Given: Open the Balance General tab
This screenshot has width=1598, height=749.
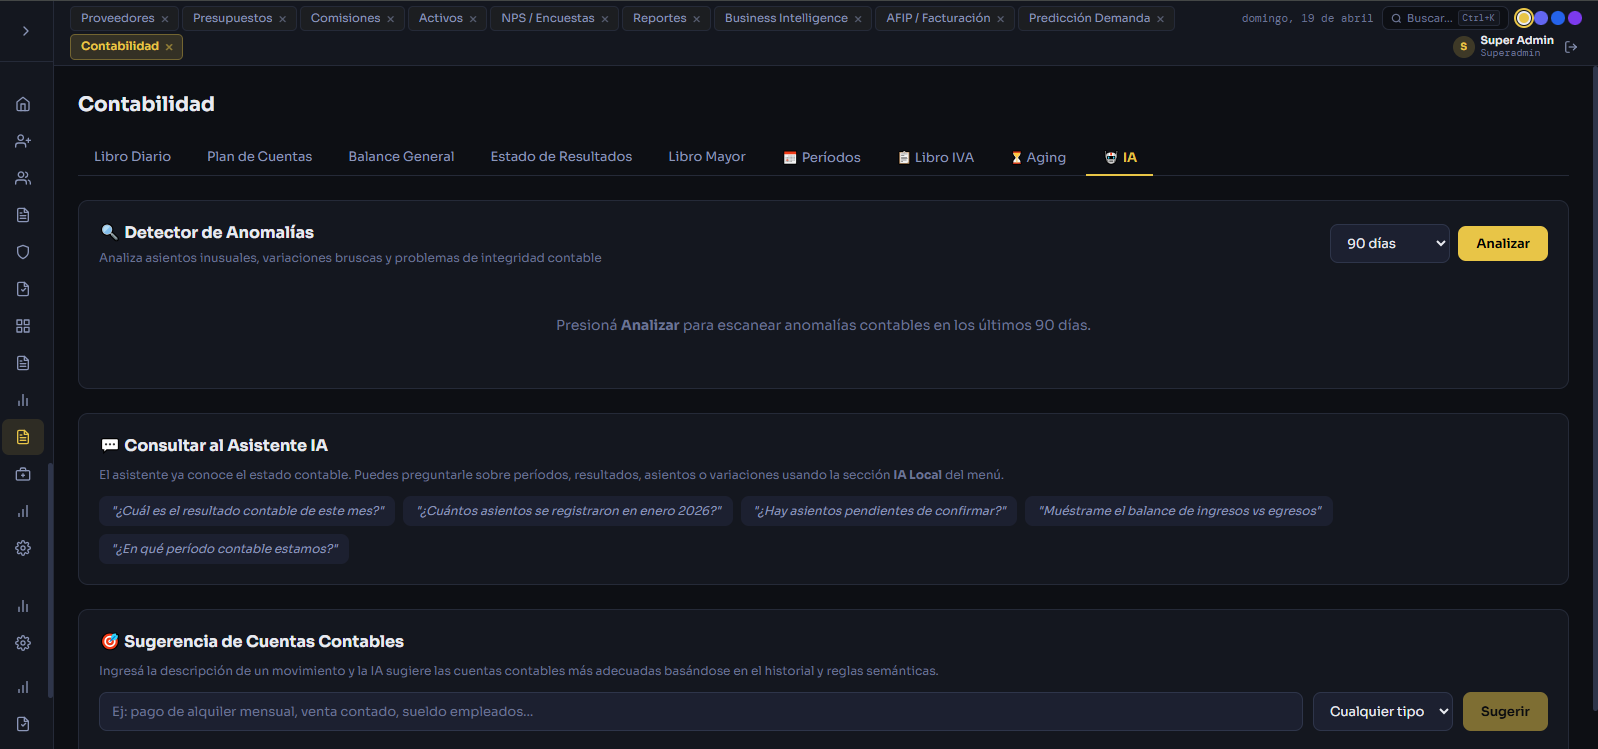Looking at the screenshot, I should click(x=401, y=157).
